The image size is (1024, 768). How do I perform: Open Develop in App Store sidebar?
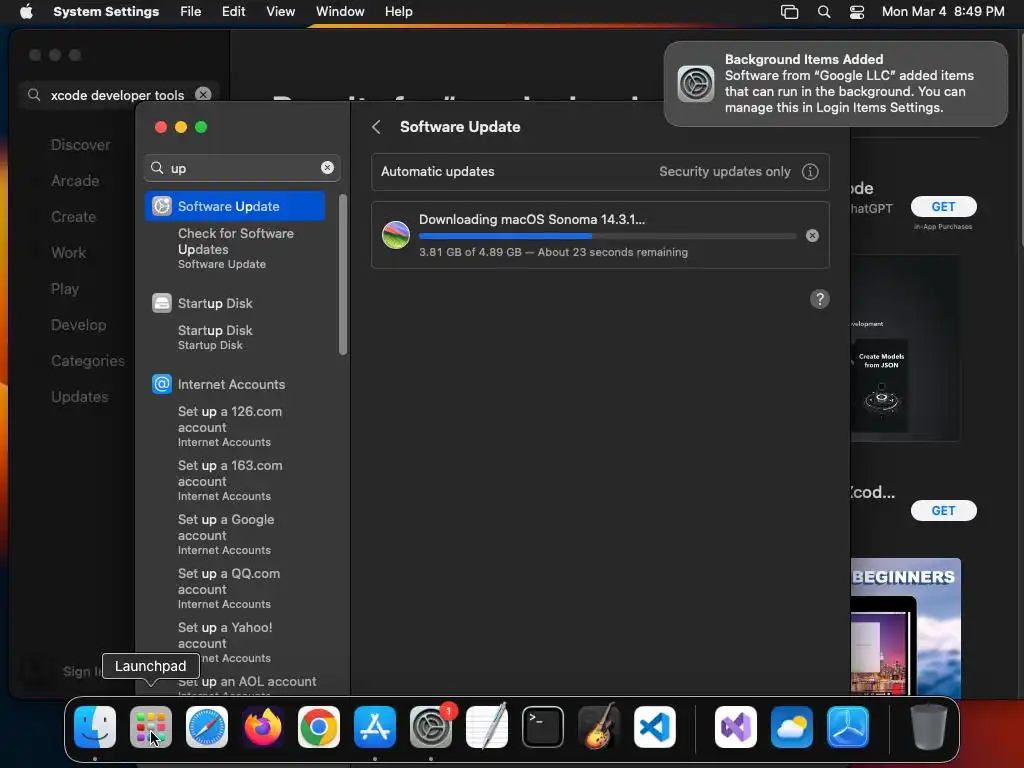(x=78, y=325)
